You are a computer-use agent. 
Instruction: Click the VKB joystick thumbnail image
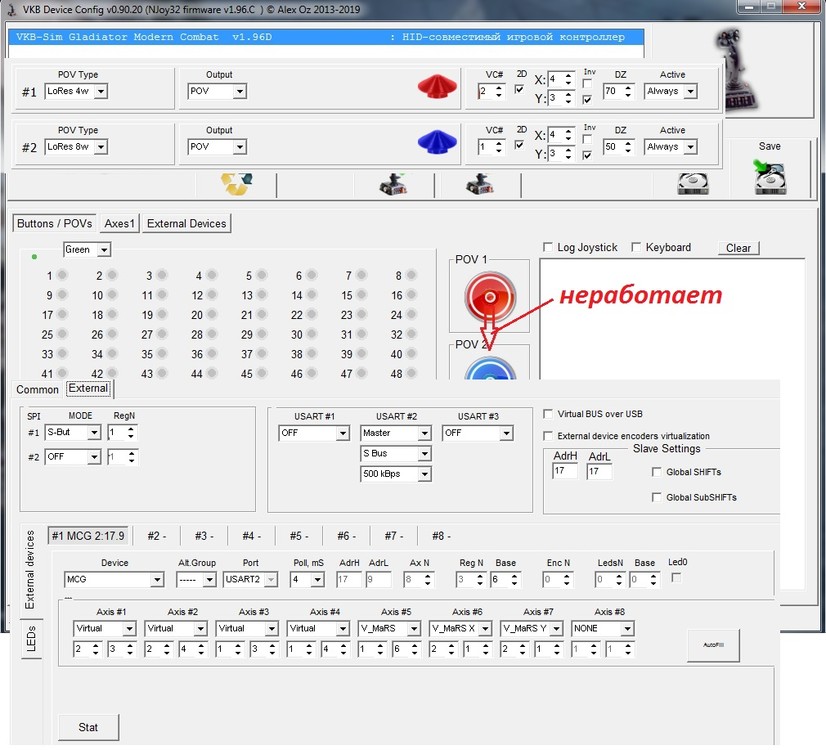(x=738, y=68)
